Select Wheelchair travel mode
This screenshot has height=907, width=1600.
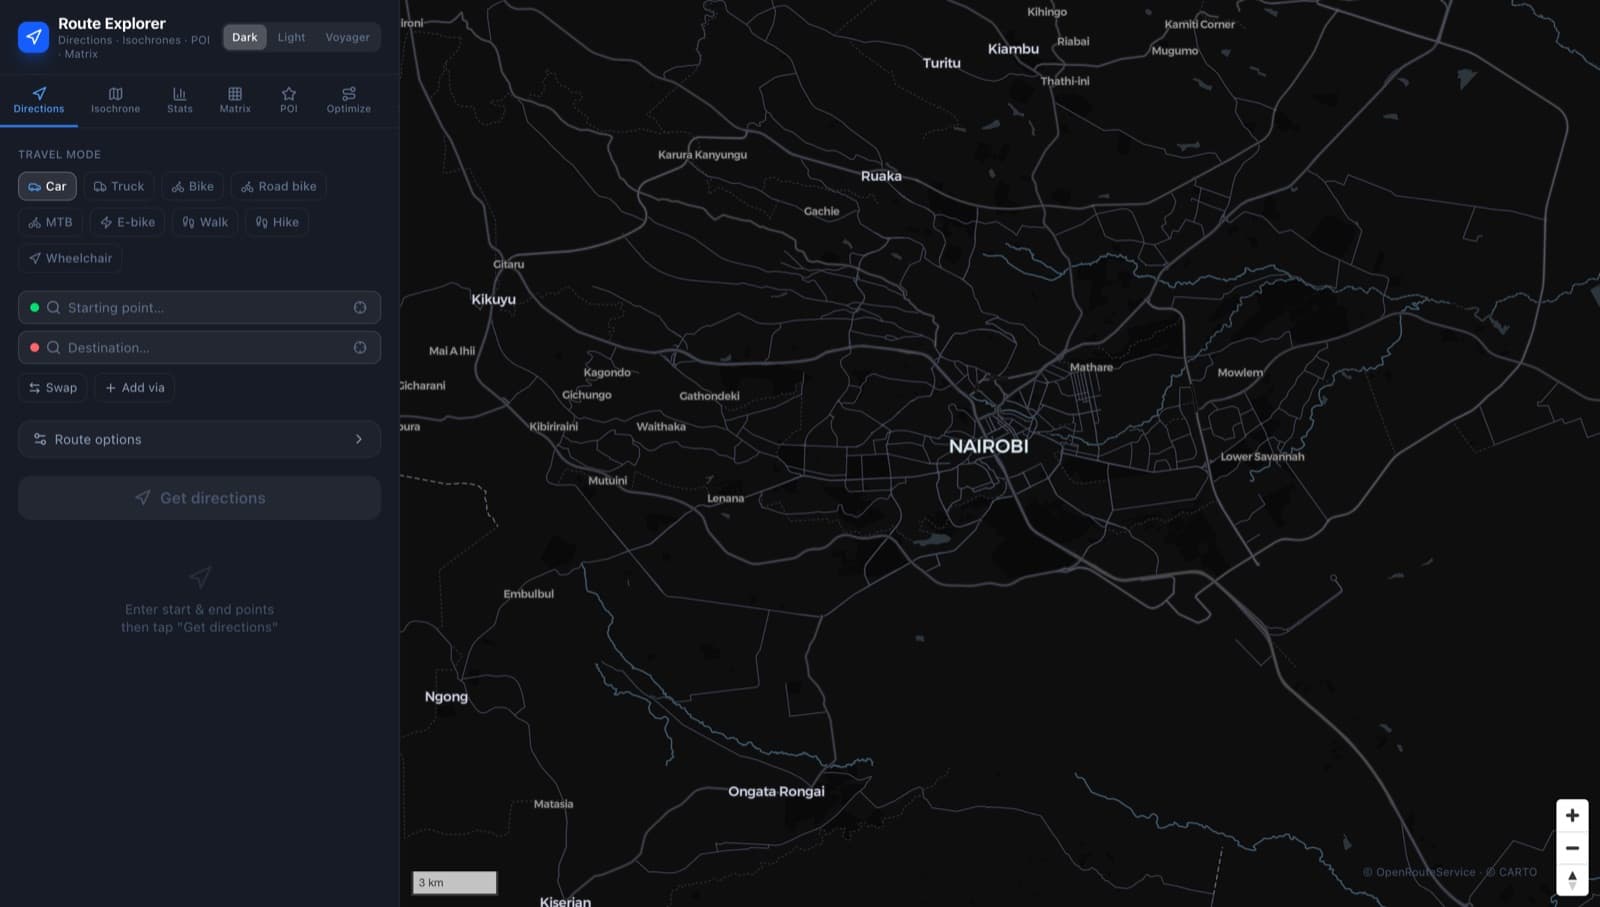70,258
